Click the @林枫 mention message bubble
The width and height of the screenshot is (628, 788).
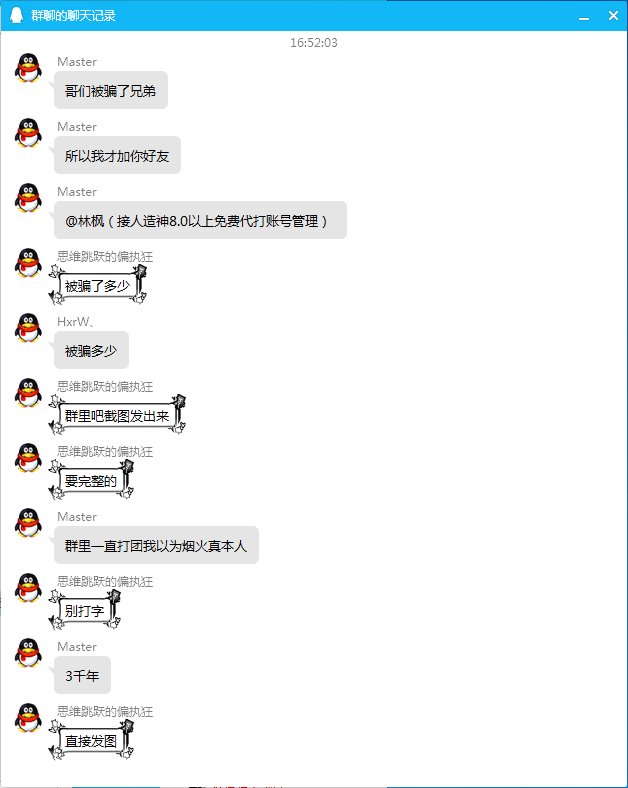pyautogui.click(x=200, y=220)
